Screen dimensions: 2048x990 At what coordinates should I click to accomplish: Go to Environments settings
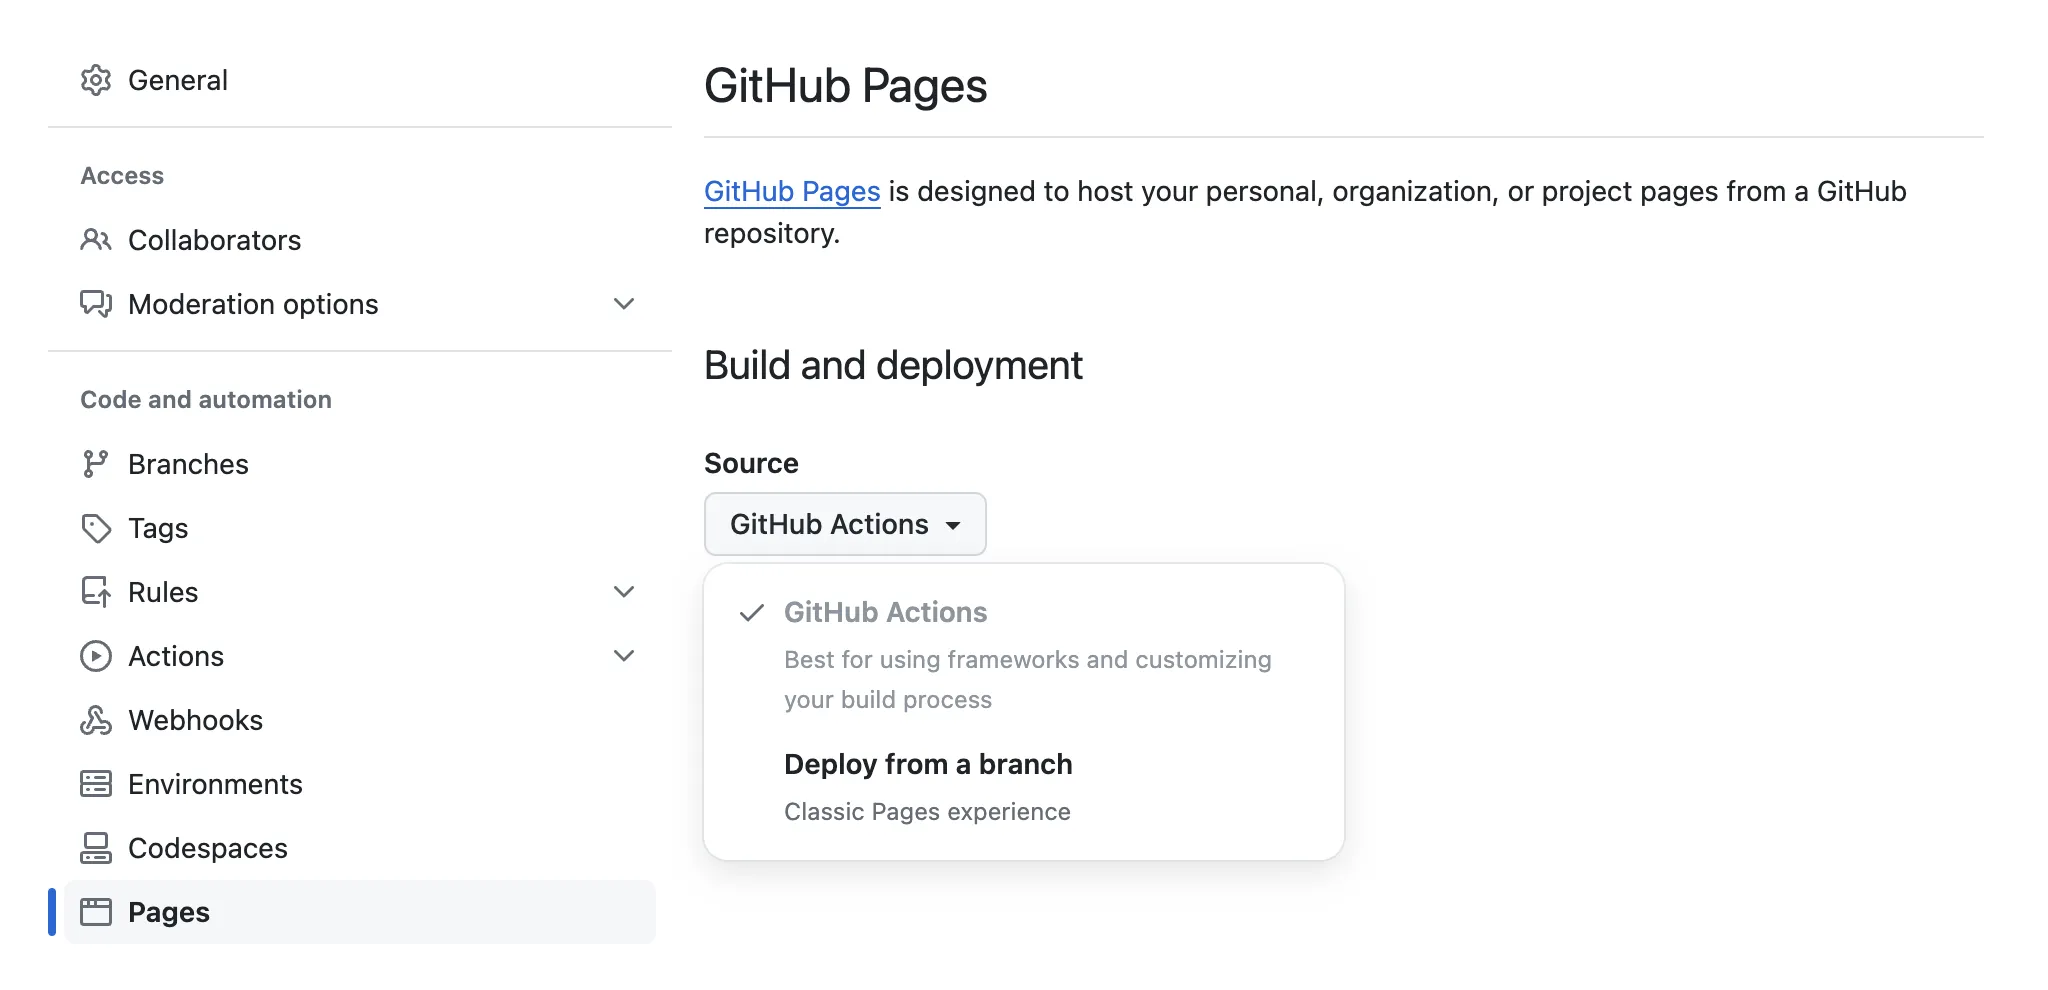click(360, 784)
